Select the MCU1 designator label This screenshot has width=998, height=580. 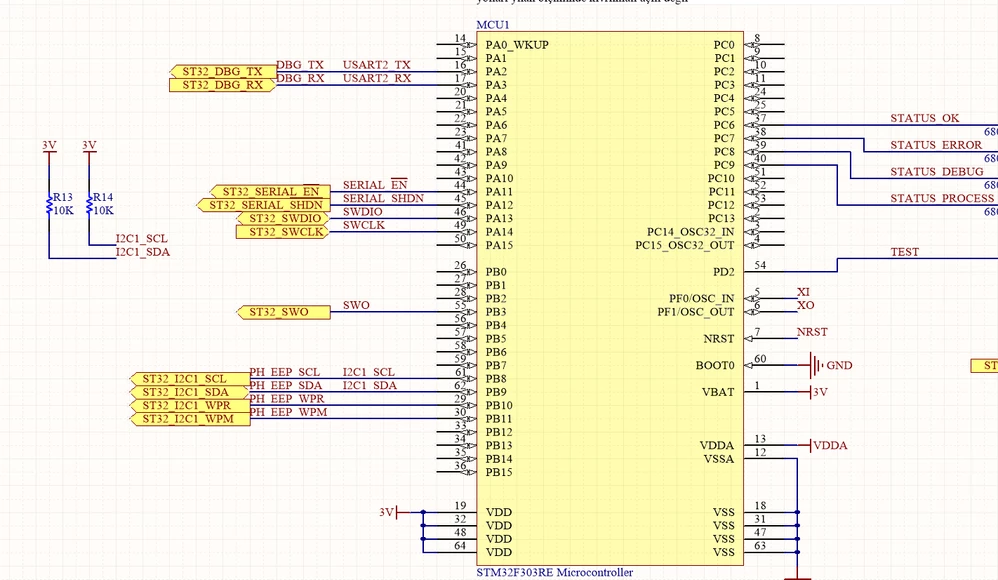pos(493,25)
